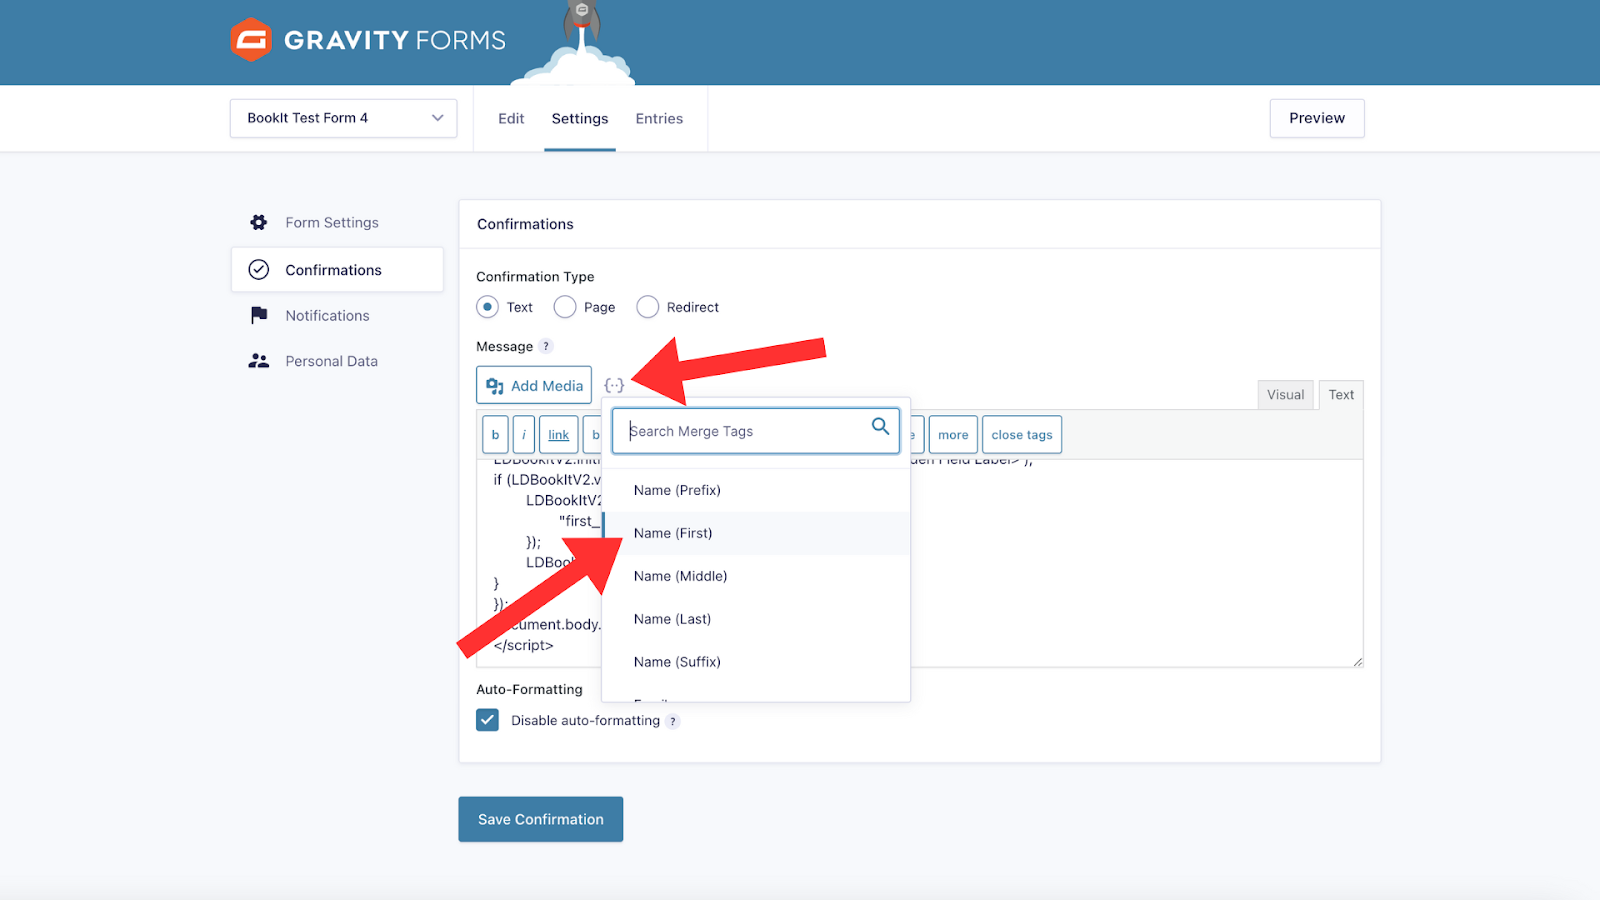Open the merge tags curly-brace icon

click(x=614, y=385)
